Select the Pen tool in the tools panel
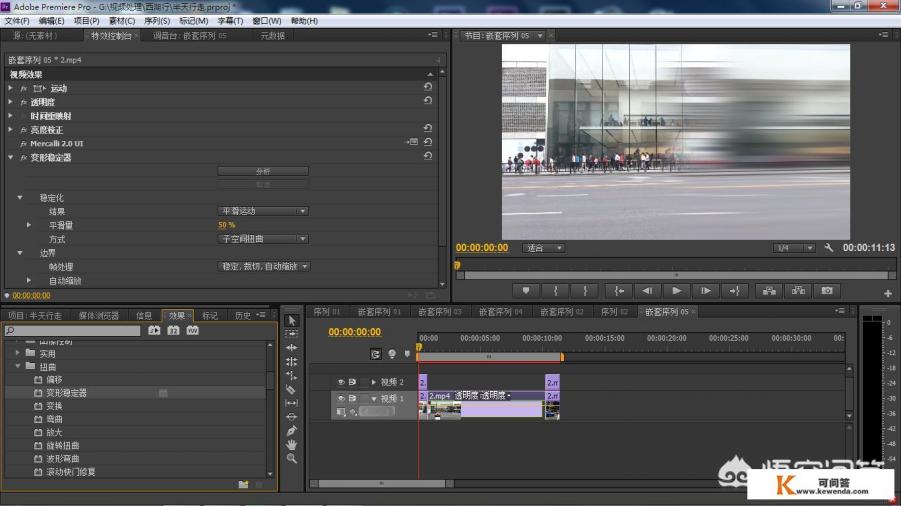The image size is (901, 506). click(291, 430)
